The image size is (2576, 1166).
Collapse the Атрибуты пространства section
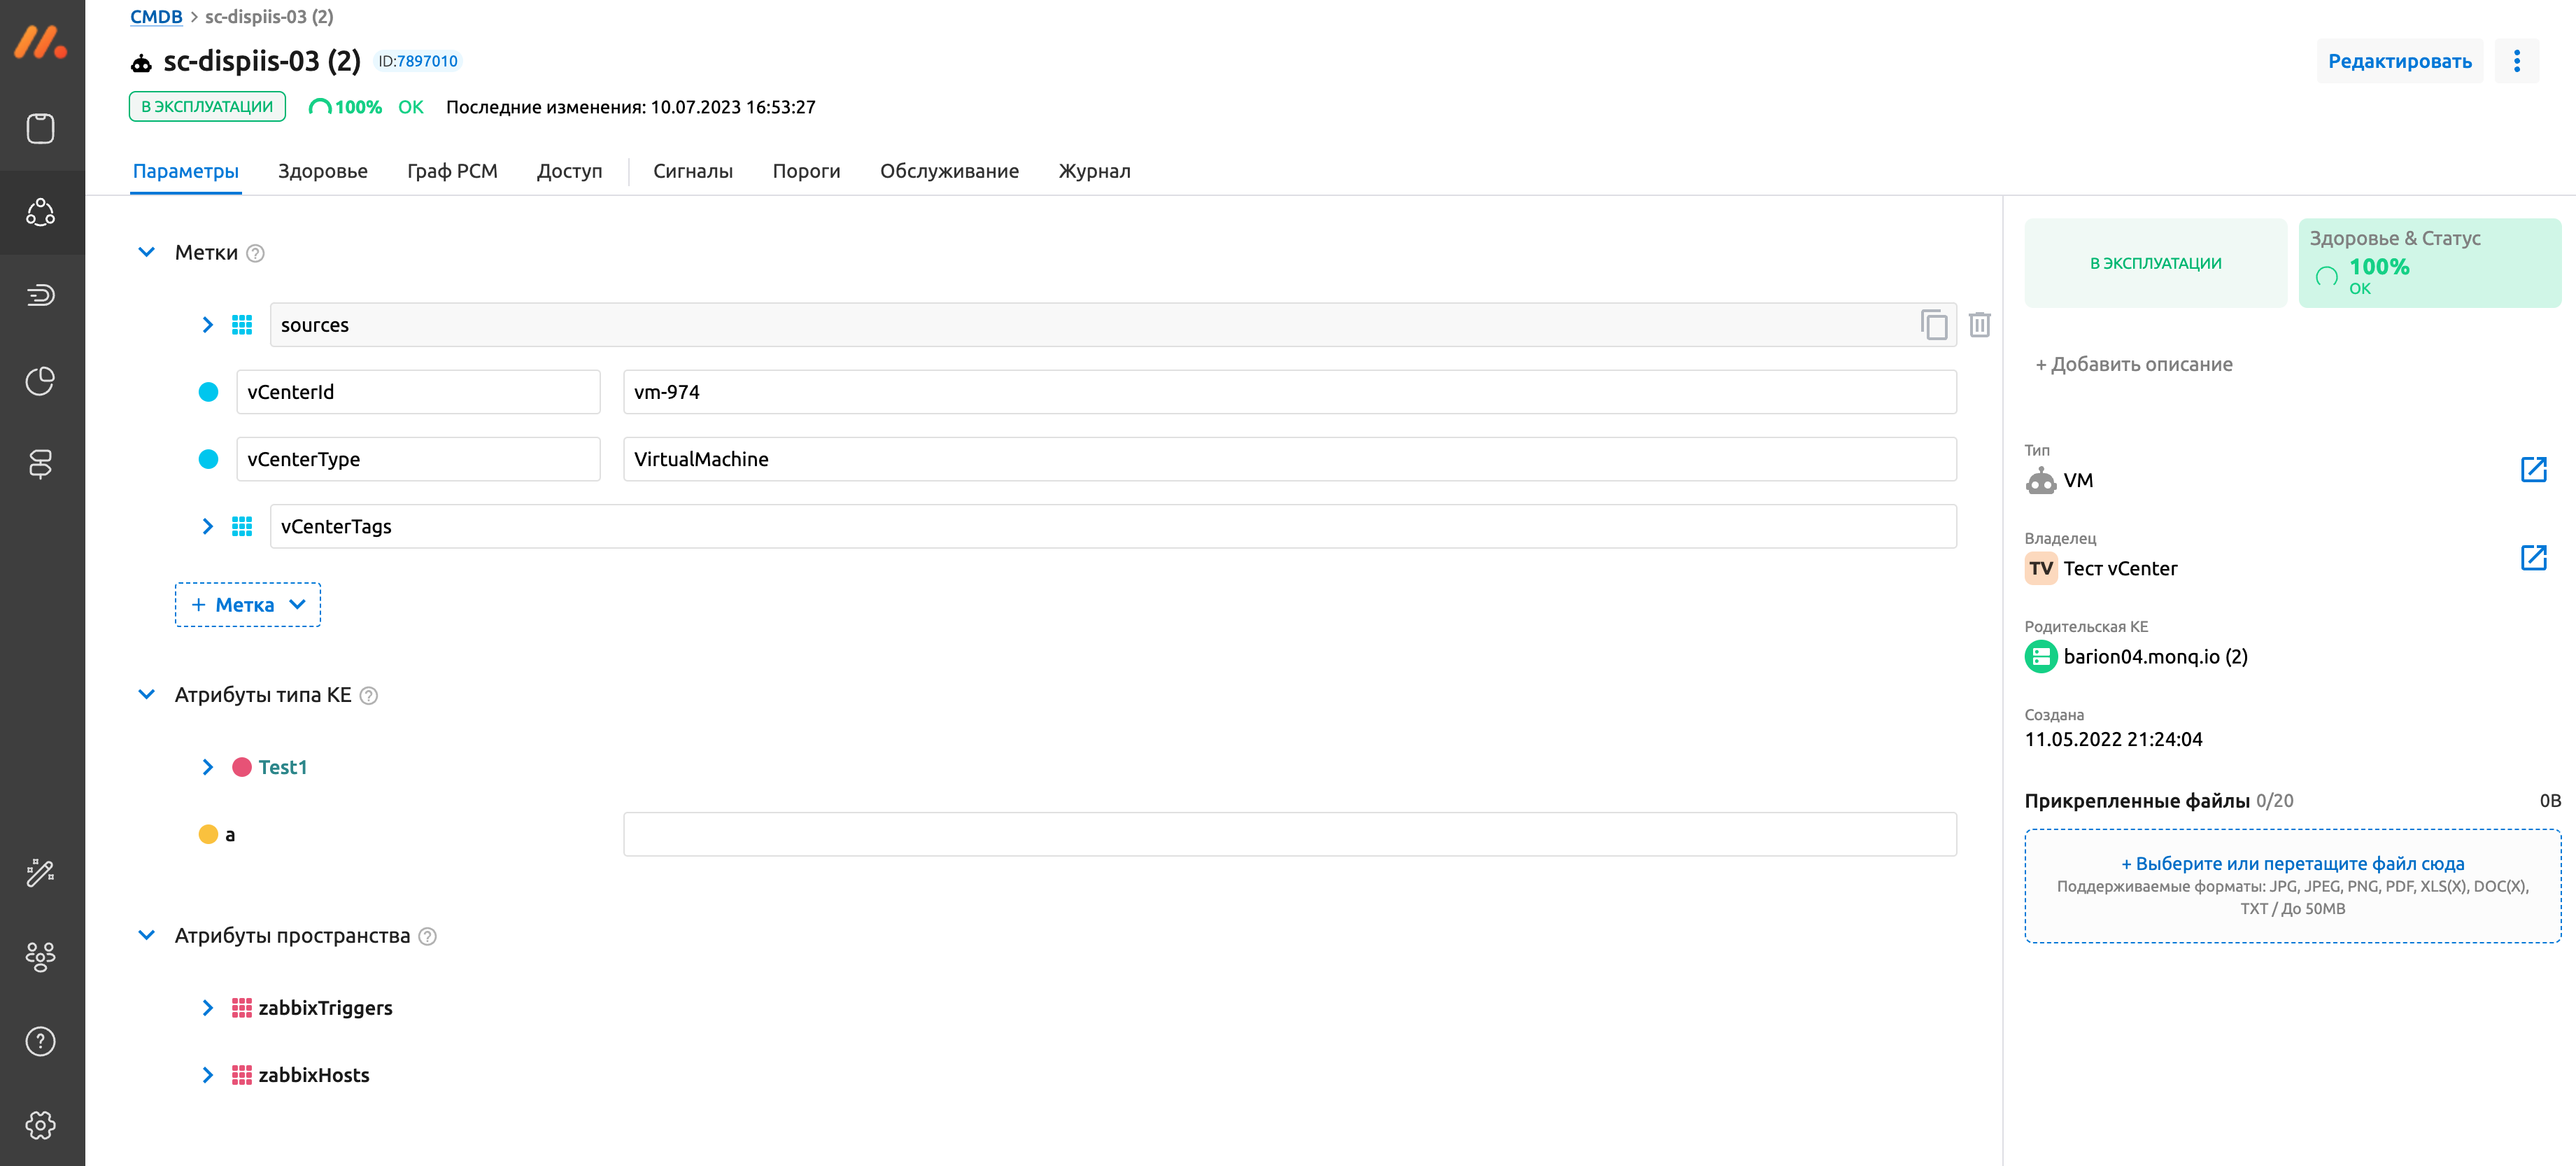[146, 935]
